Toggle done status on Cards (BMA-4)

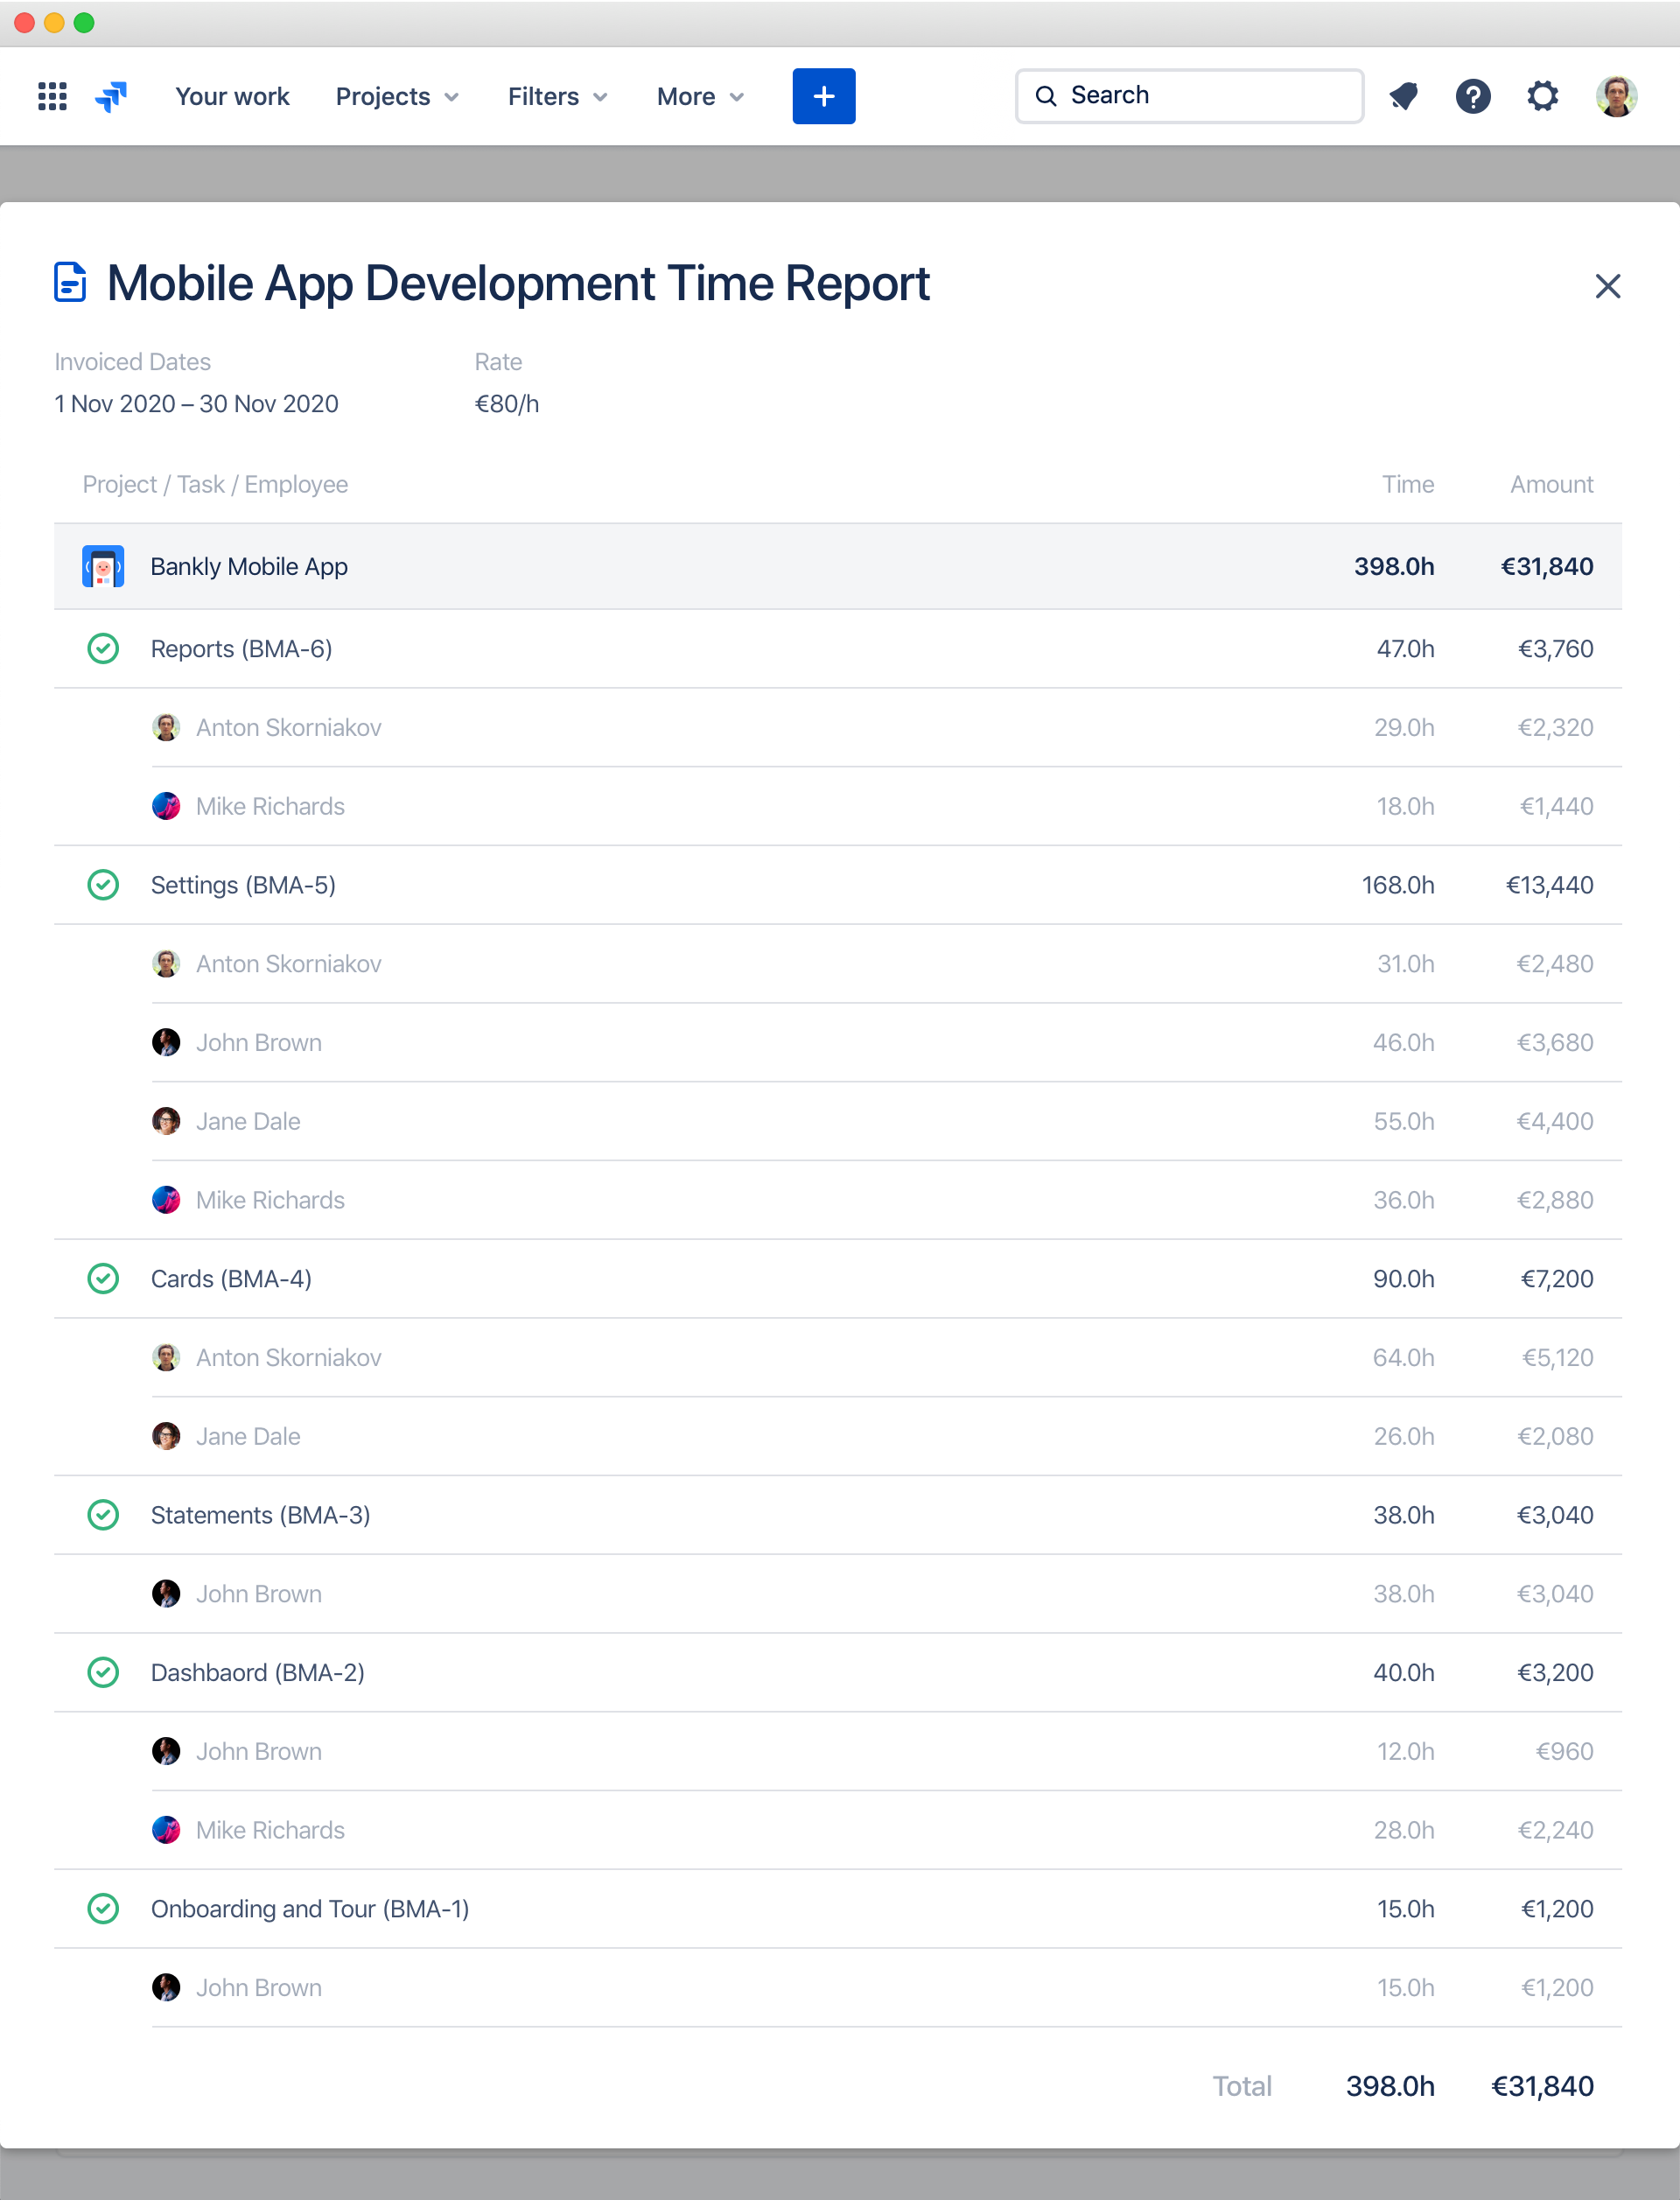tap(103, 1278)
